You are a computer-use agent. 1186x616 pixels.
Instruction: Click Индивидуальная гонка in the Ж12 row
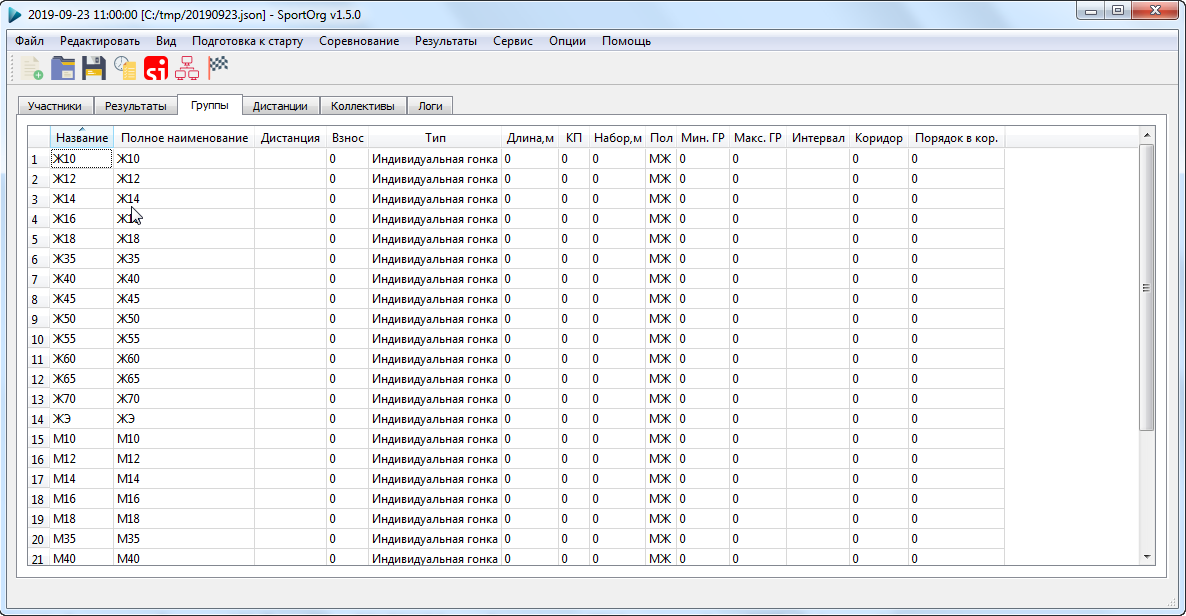pos(435,179)
